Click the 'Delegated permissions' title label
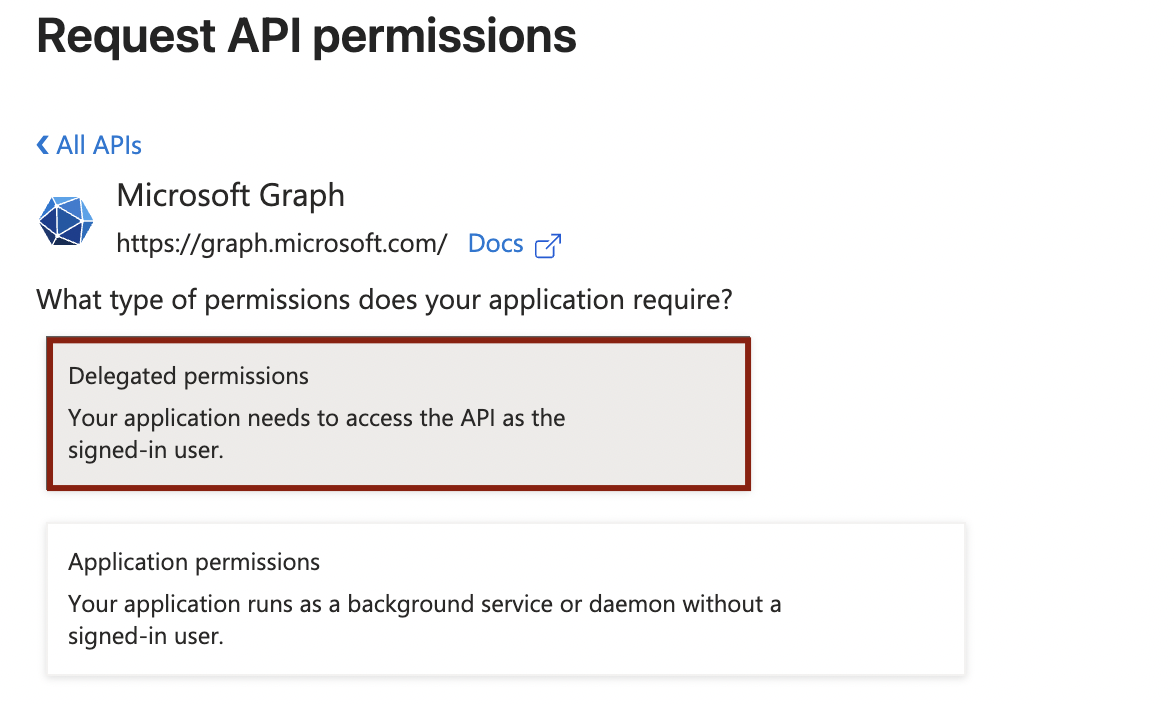The height and width of the screenshot is (704, 1174). [x=188, y=377]
